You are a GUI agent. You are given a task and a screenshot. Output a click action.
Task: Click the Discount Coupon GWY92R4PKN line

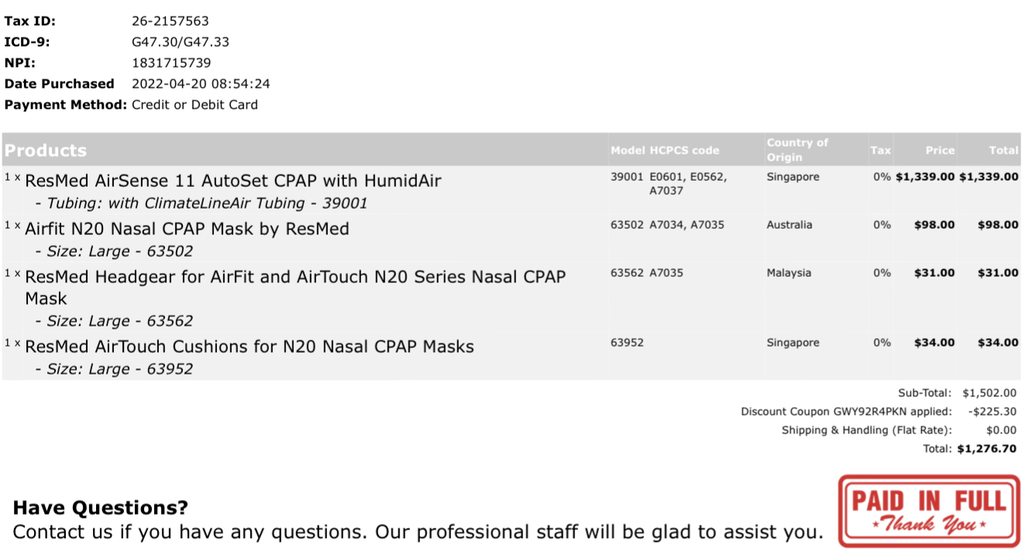[846, 412]
